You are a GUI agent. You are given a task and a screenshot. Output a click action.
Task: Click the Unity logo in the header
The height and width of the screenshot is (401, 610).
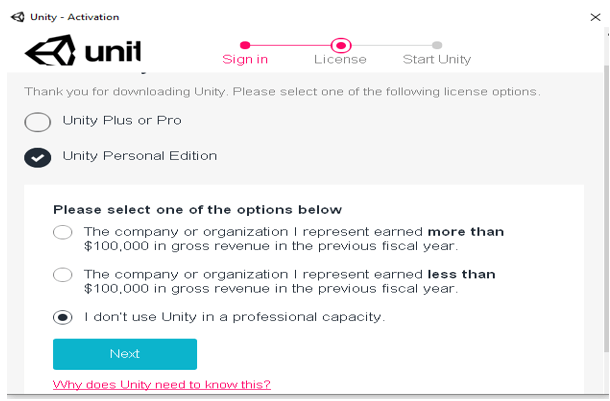83,52
